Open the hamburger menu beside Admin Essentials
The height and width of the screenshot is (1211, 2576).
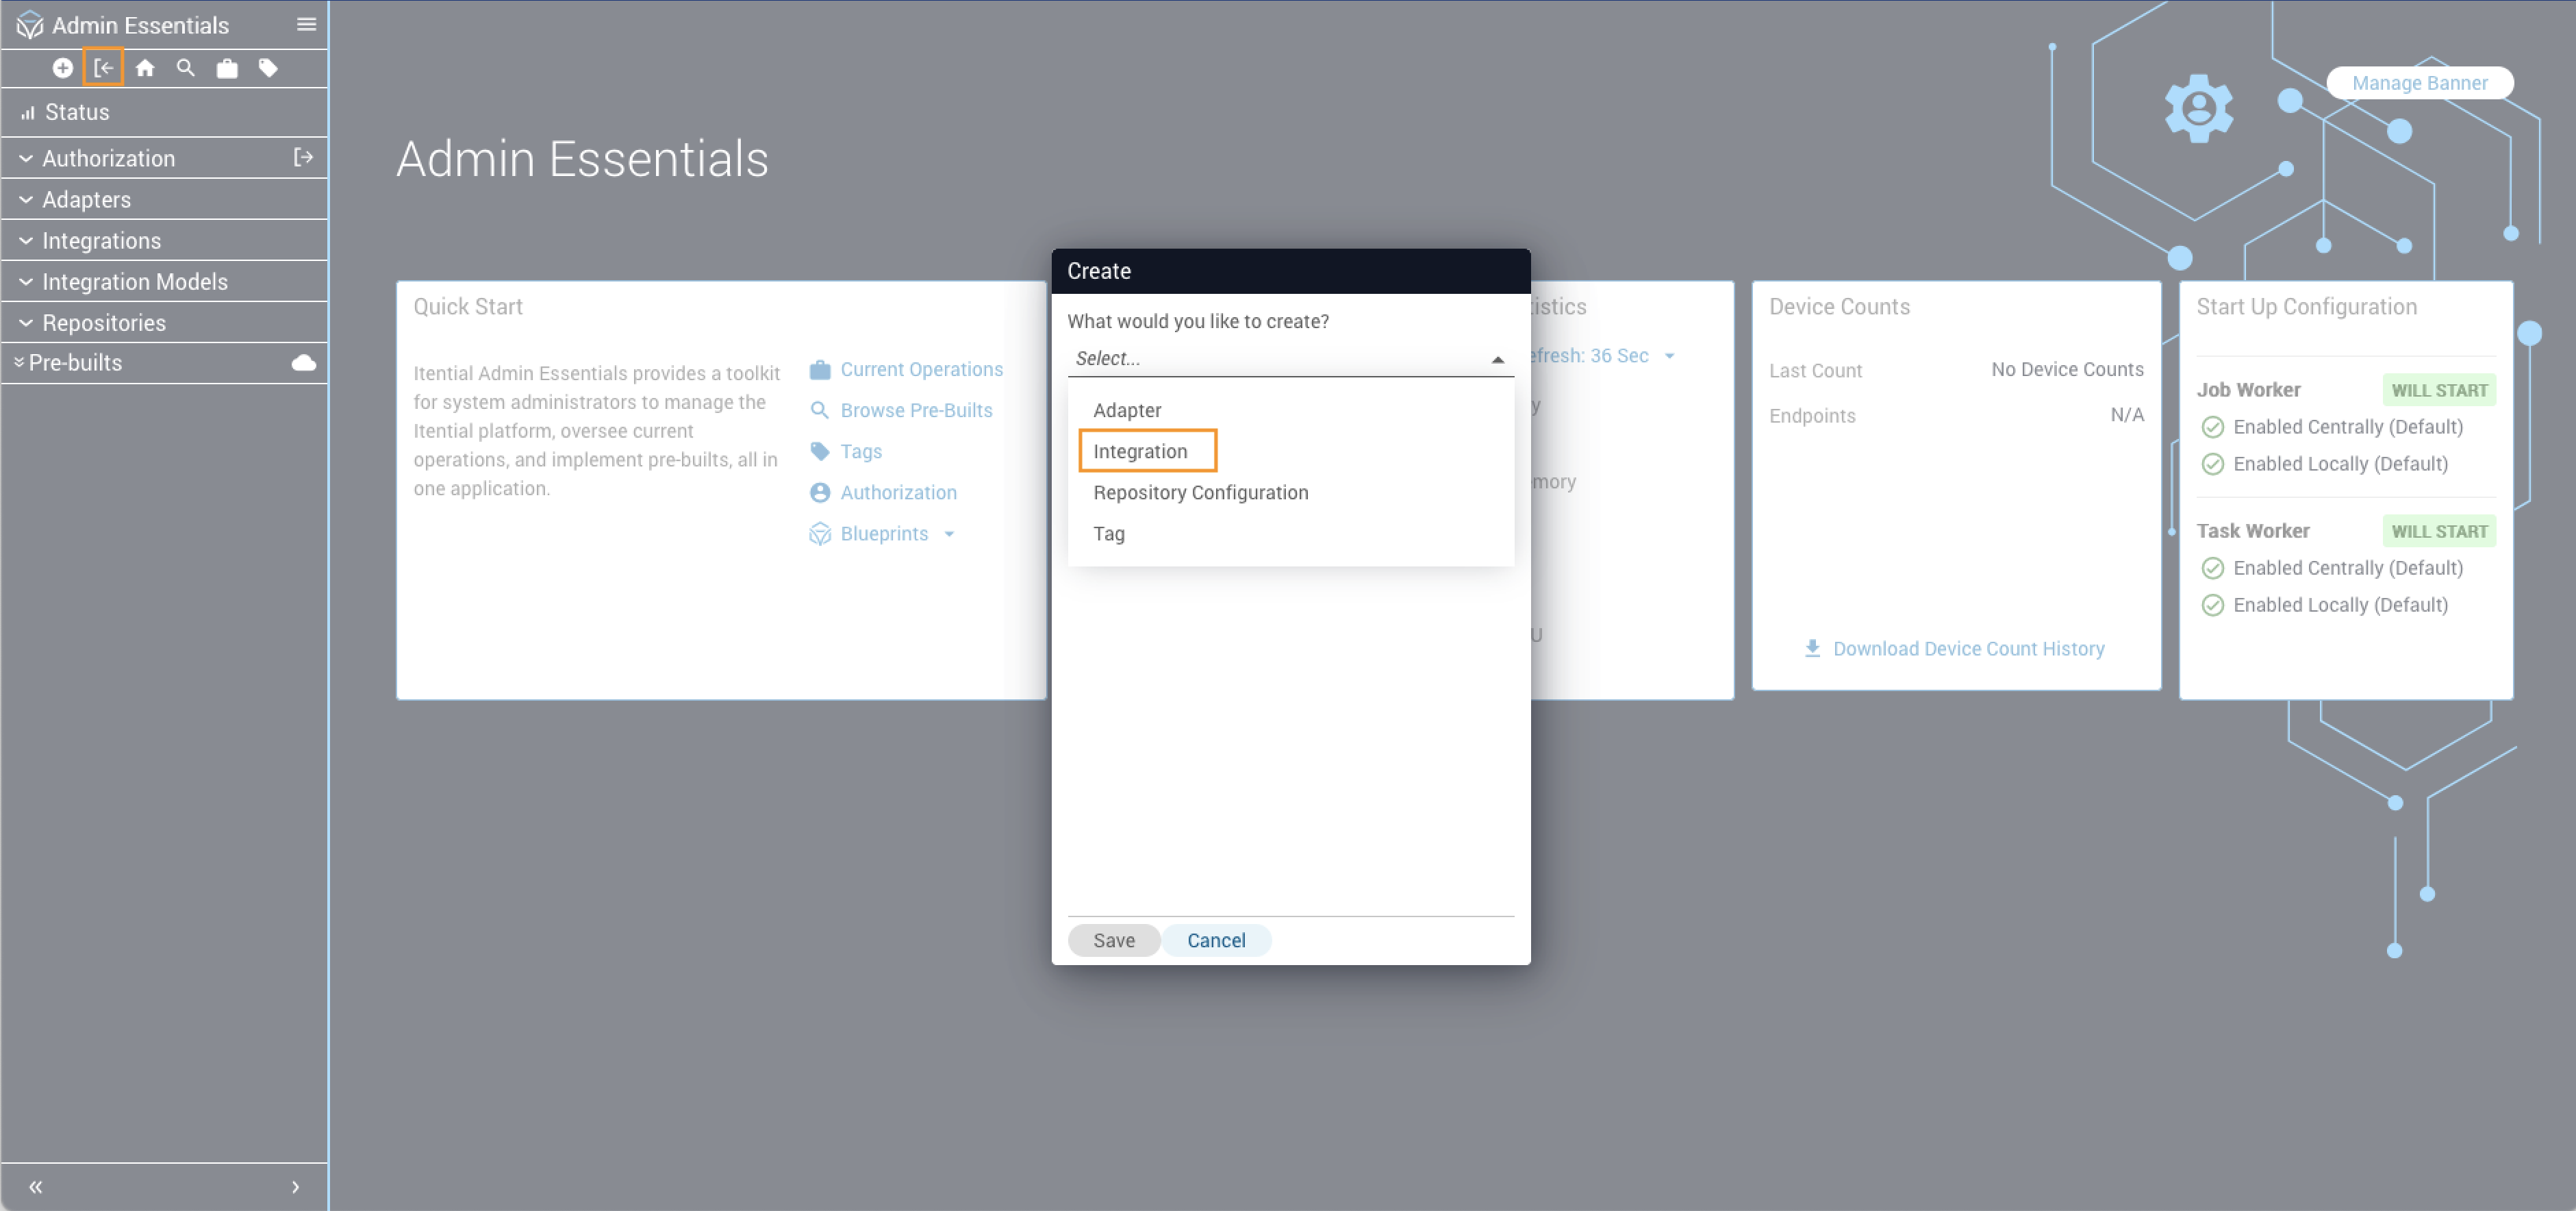[x=306, y=24]
